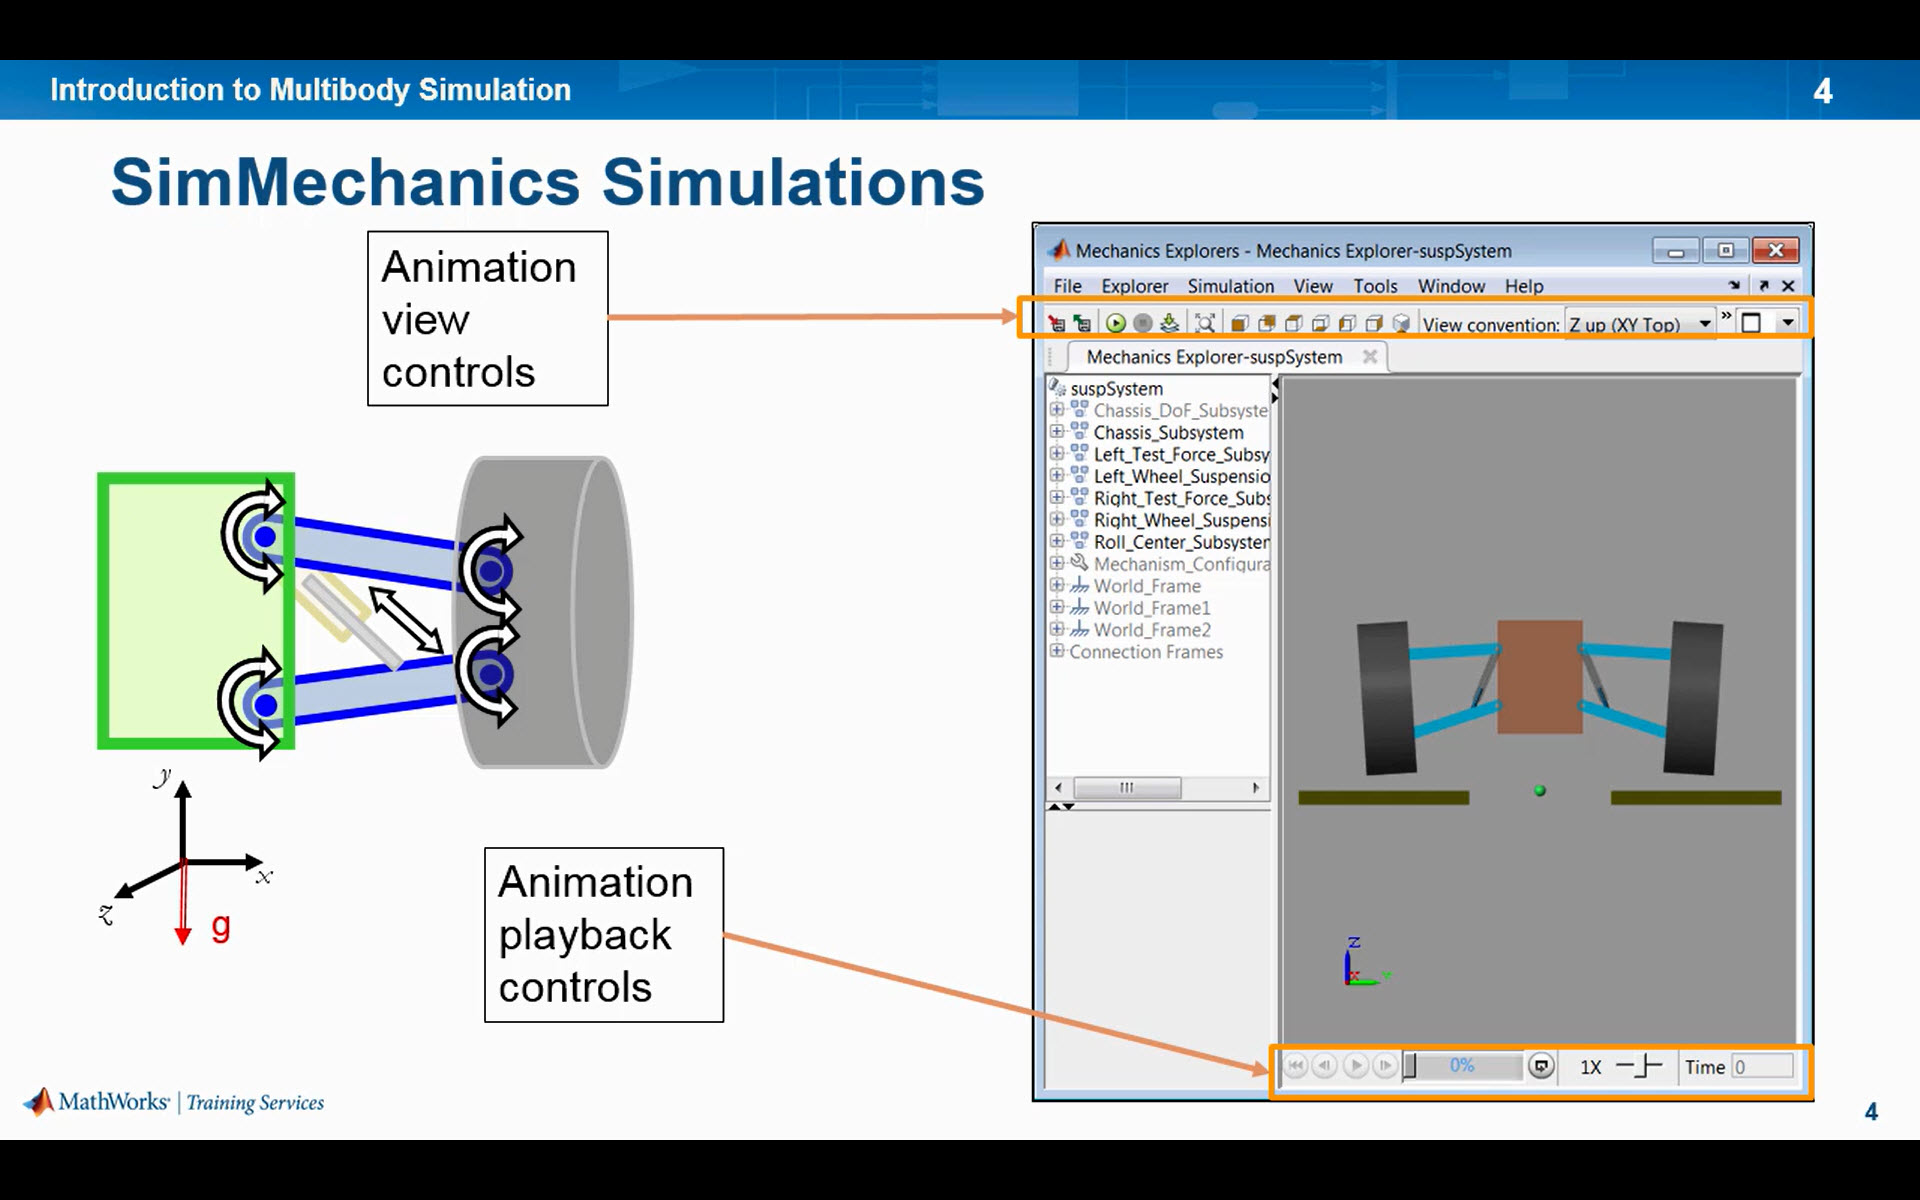1920x1200 pixels.
Task: Expand the World_Frame node
Action: [x=1059, y=586]
